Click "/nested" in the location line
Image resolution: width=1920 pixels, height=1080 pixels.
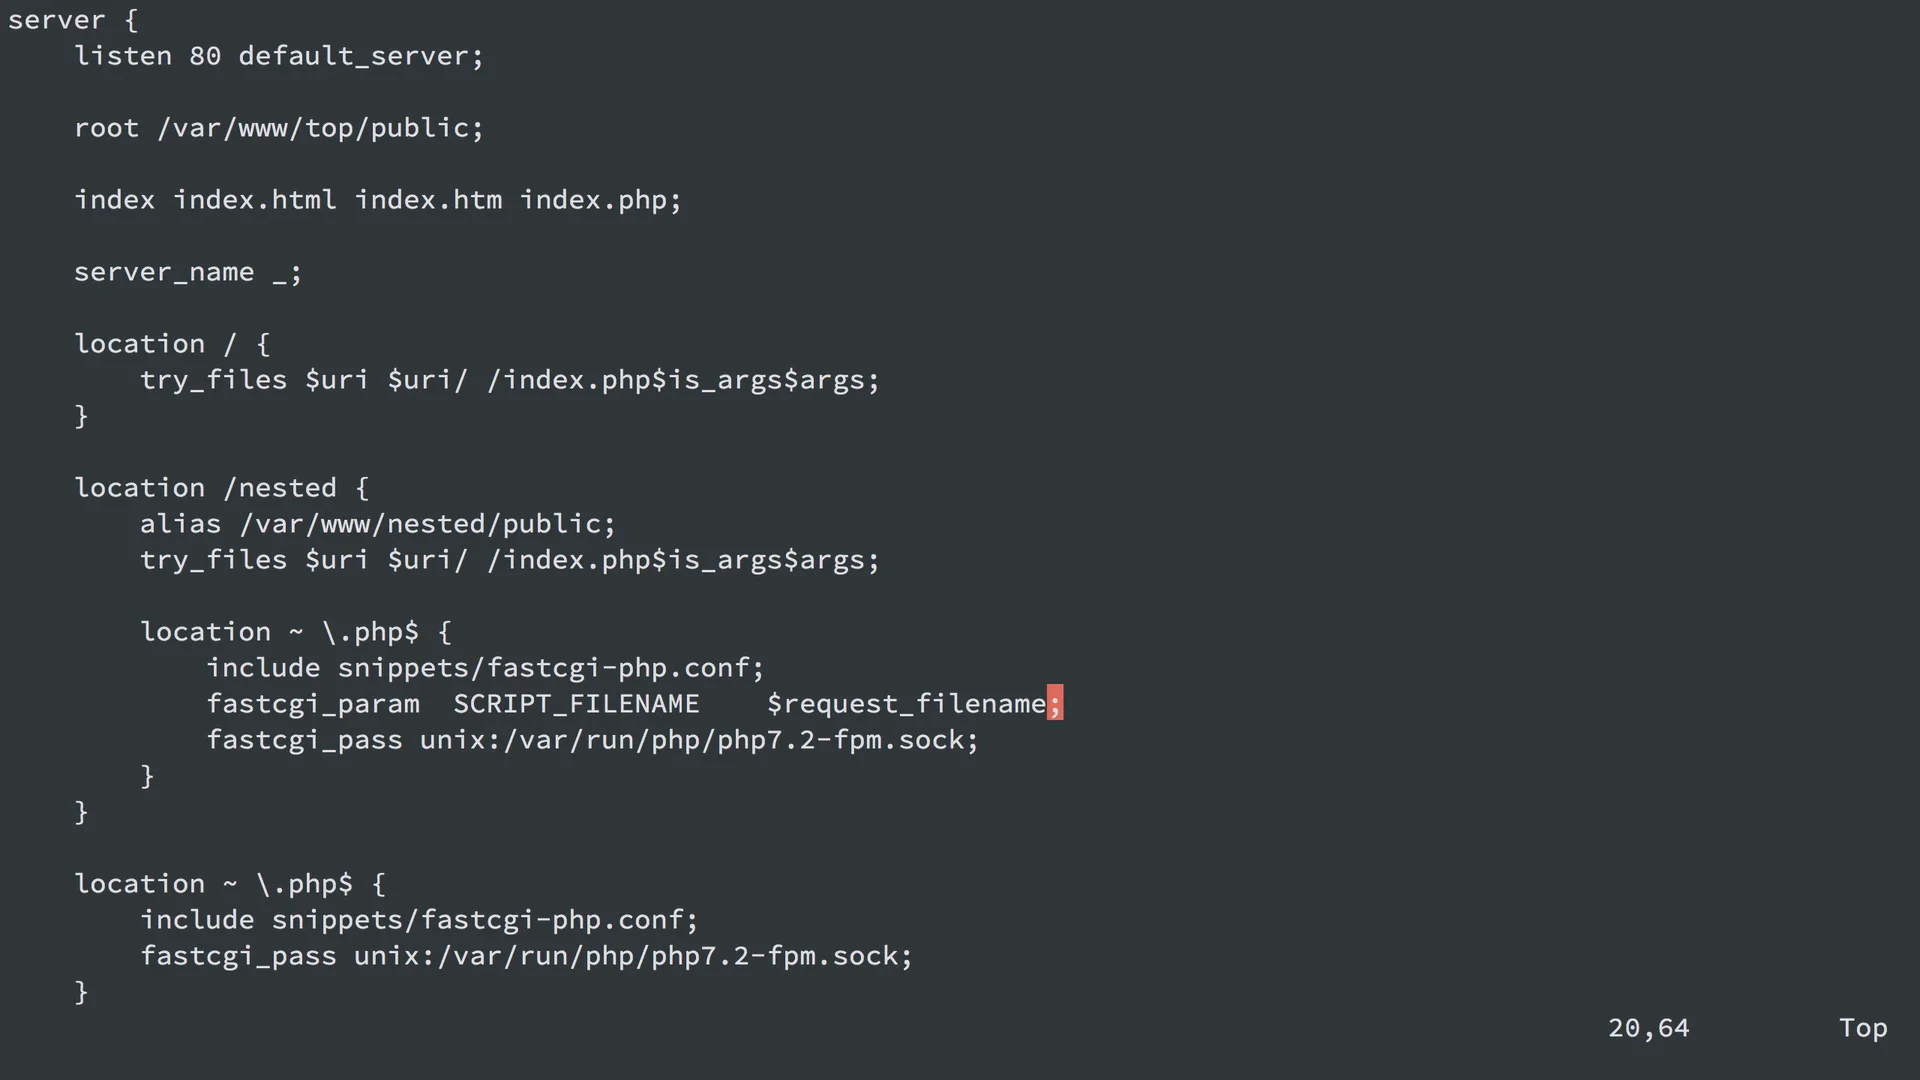pyautogui.click(x=280, y=488)
